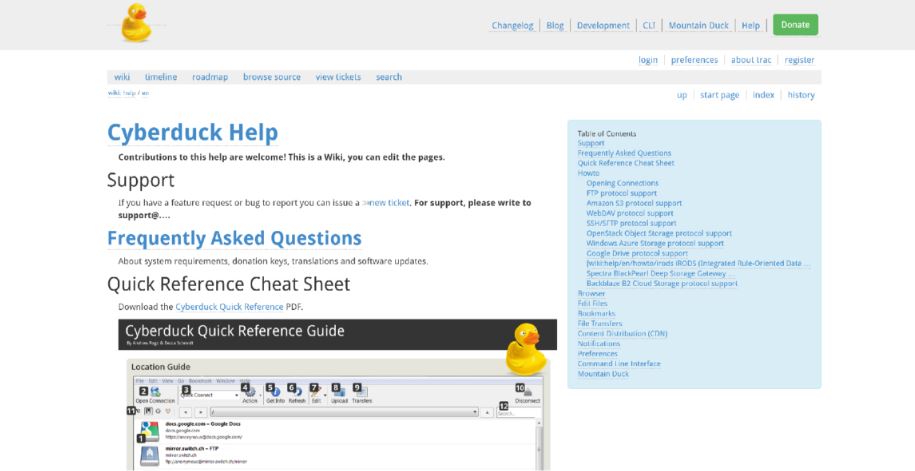Open Frequently Asked Questions heading link
This screenshot has height=471, width=915.
click(x=235, y=238)
